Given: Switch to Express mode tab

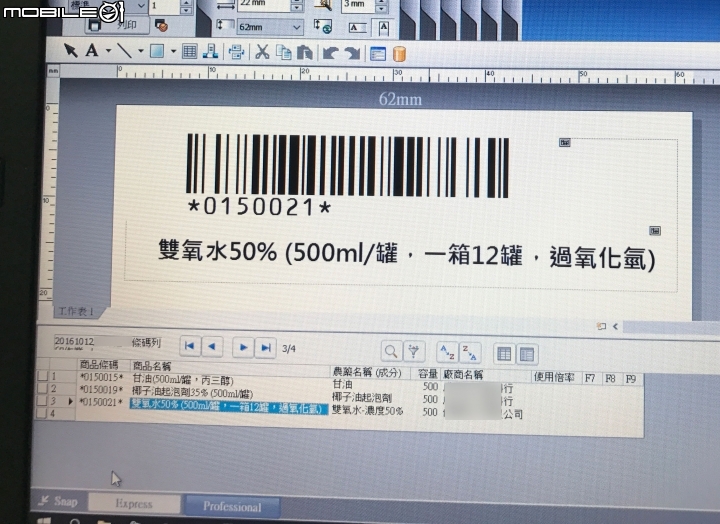Looking at the screenshot, I should point(134,504).
